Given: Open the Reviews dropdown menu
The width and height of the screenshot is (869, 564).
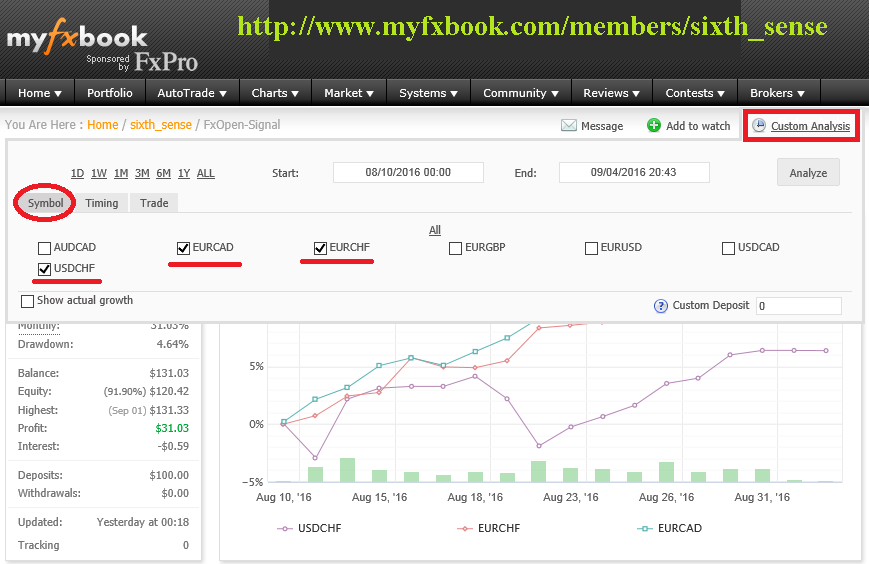Looking at the screenshot, I should (611, 93).
